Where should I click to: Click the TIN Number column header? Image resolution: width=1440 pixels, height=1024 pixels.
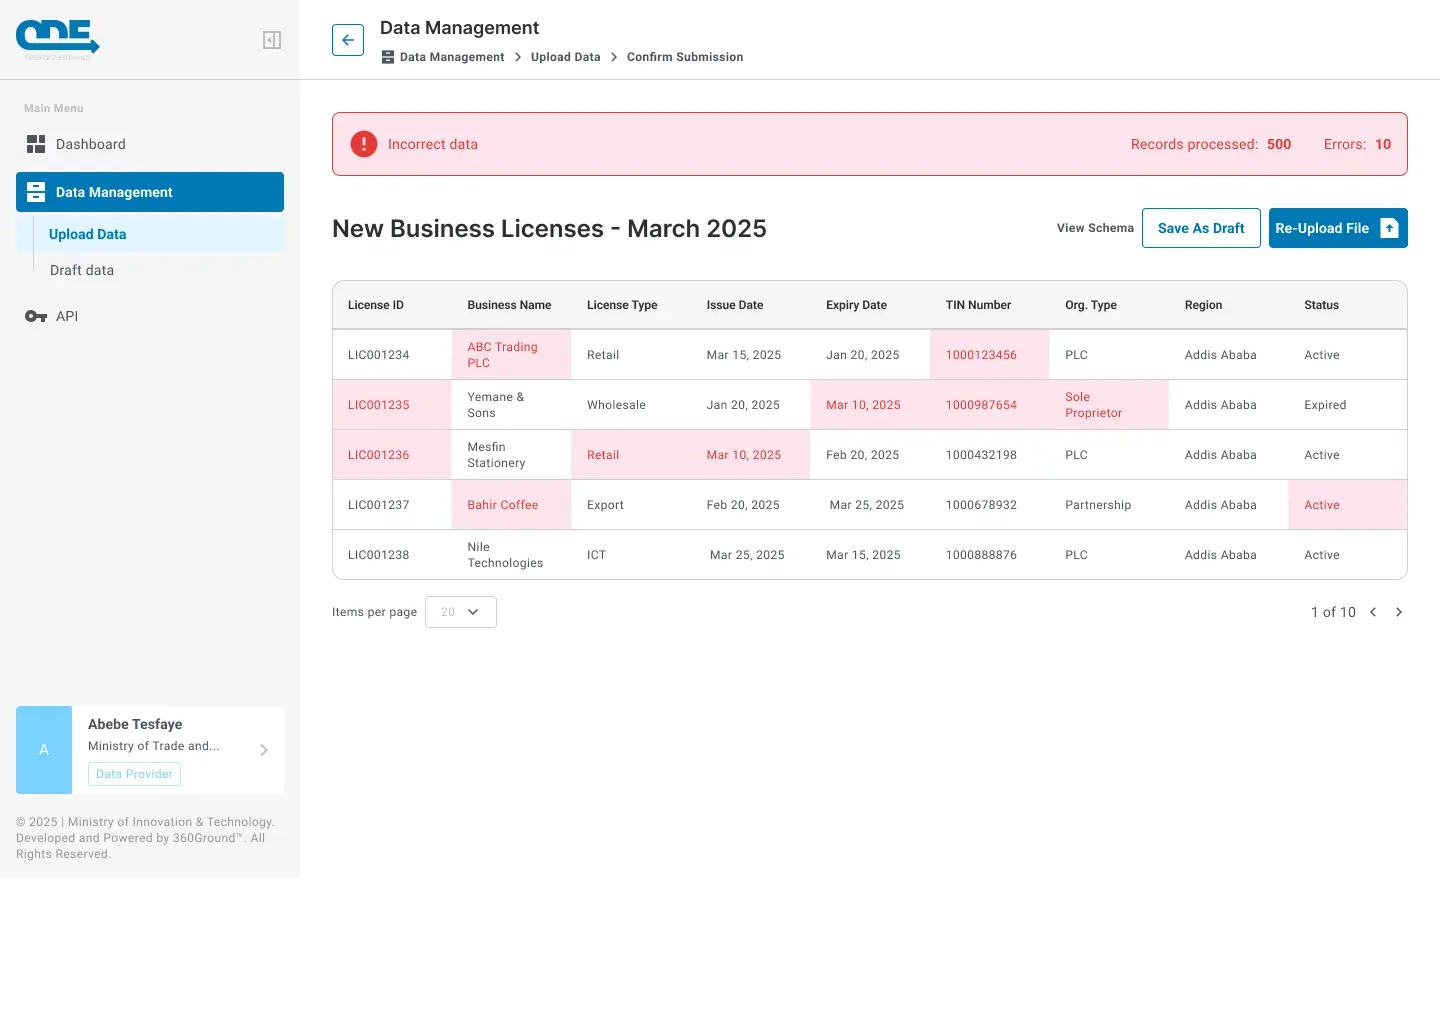[x=978, y=305]
